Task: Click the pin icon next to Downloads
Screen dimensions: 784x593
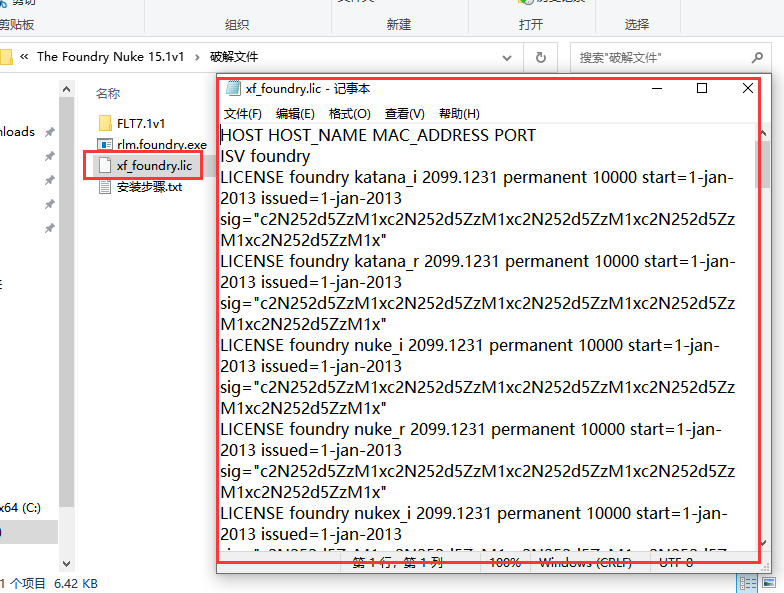Action: (x=50, y=132)
